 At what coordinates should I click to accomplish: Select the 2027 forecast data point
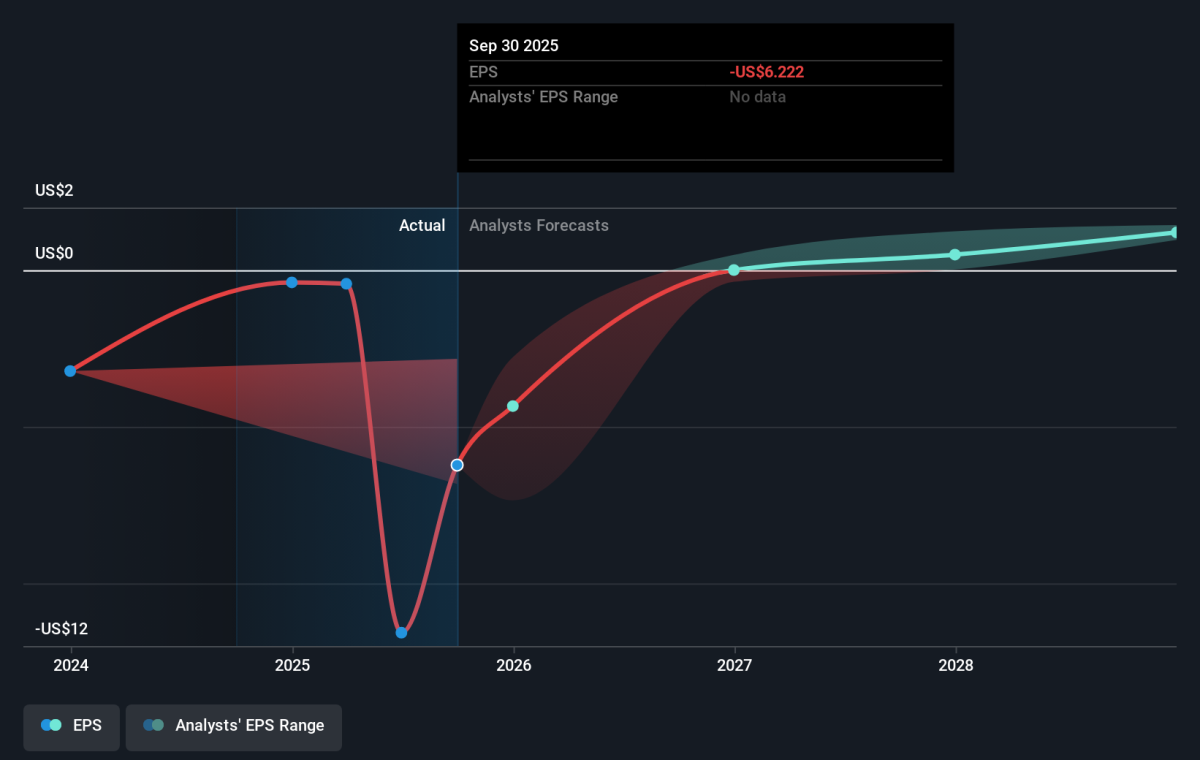tap(734, 270)
